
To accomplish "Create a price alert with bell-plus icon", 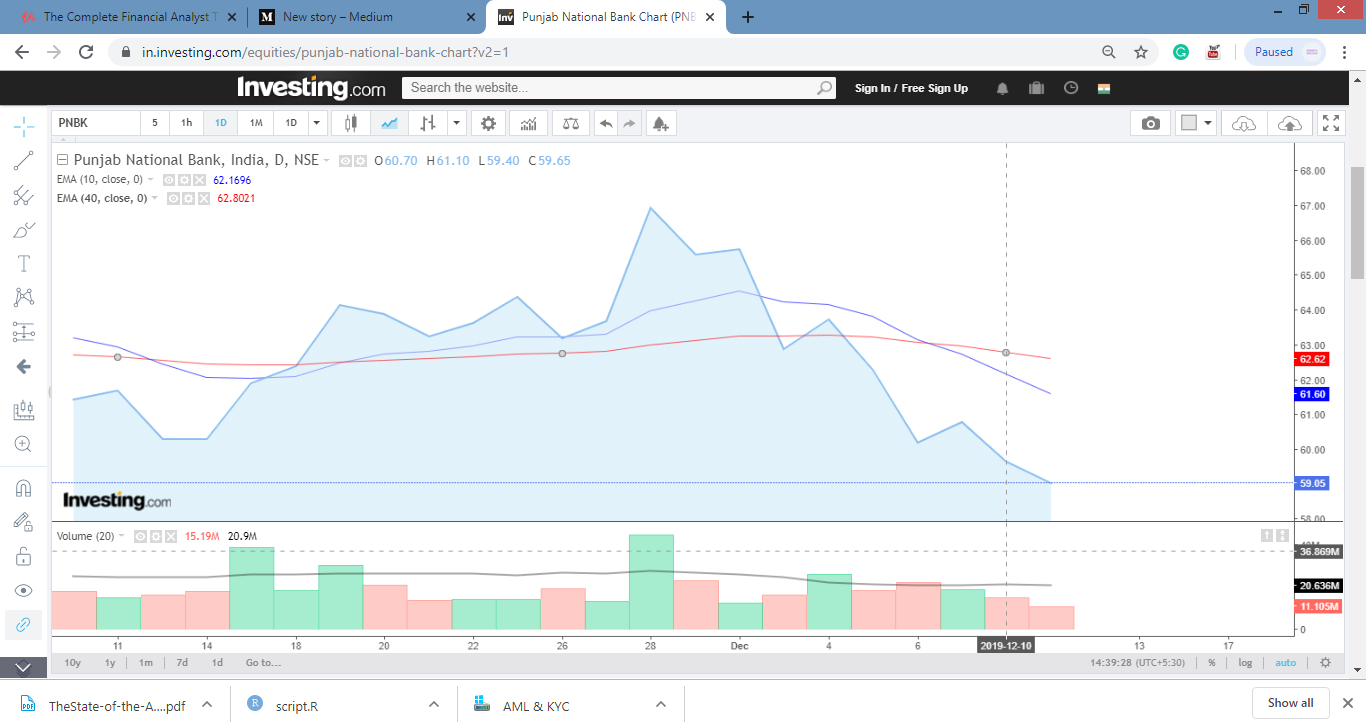I will pyautogui.click(x=660, y=123).
